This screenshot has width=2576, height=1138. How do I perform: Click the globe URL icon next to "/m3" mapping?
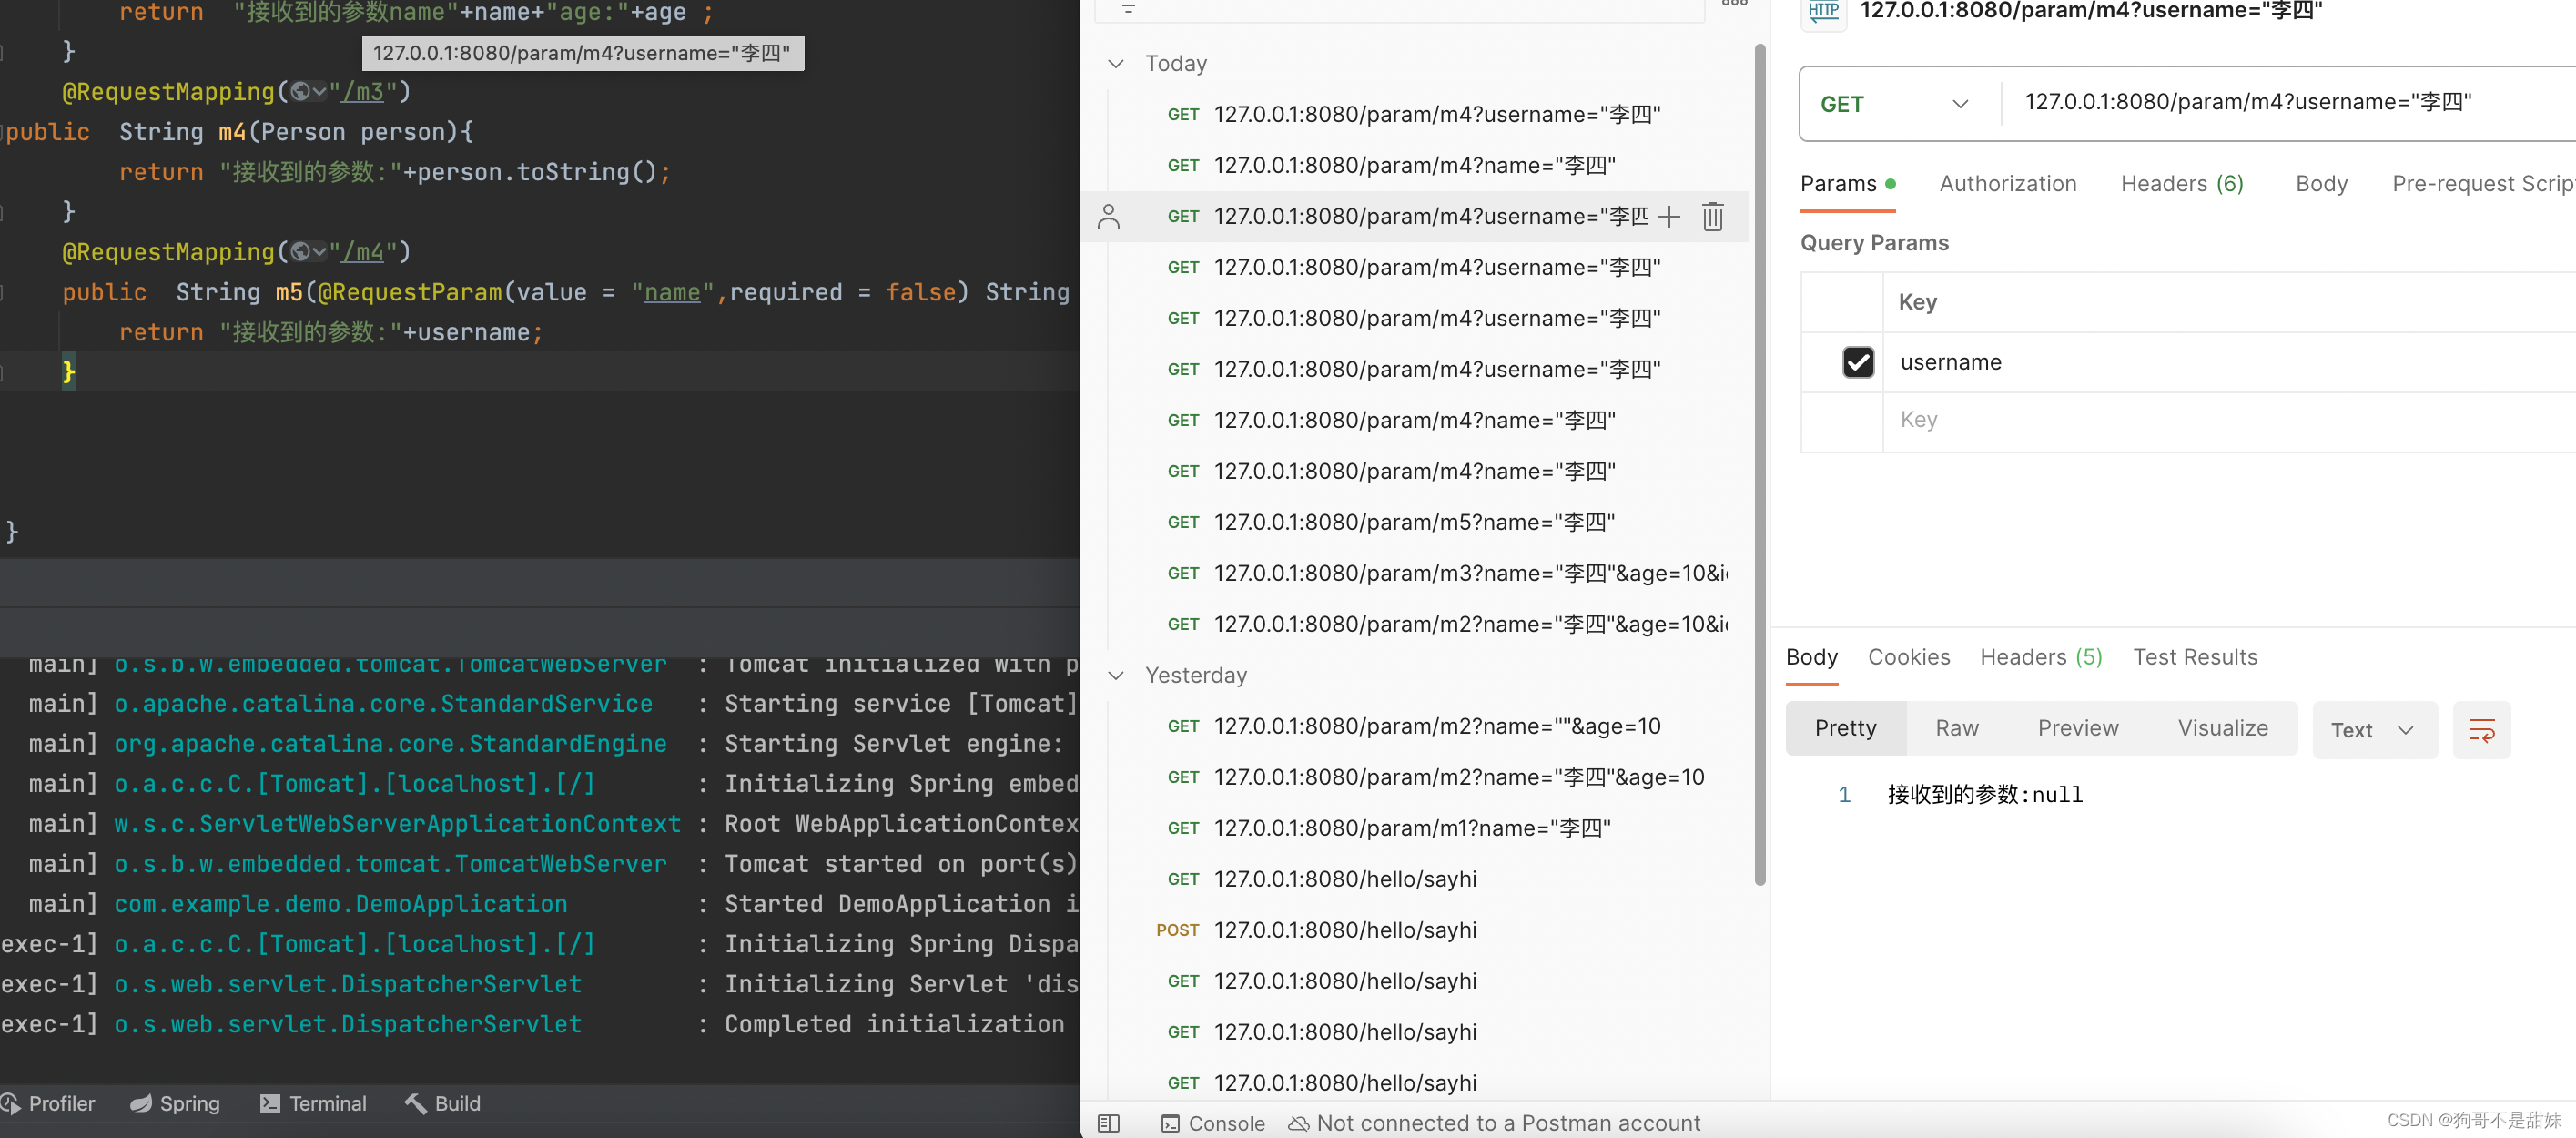(x=307, y=92)
